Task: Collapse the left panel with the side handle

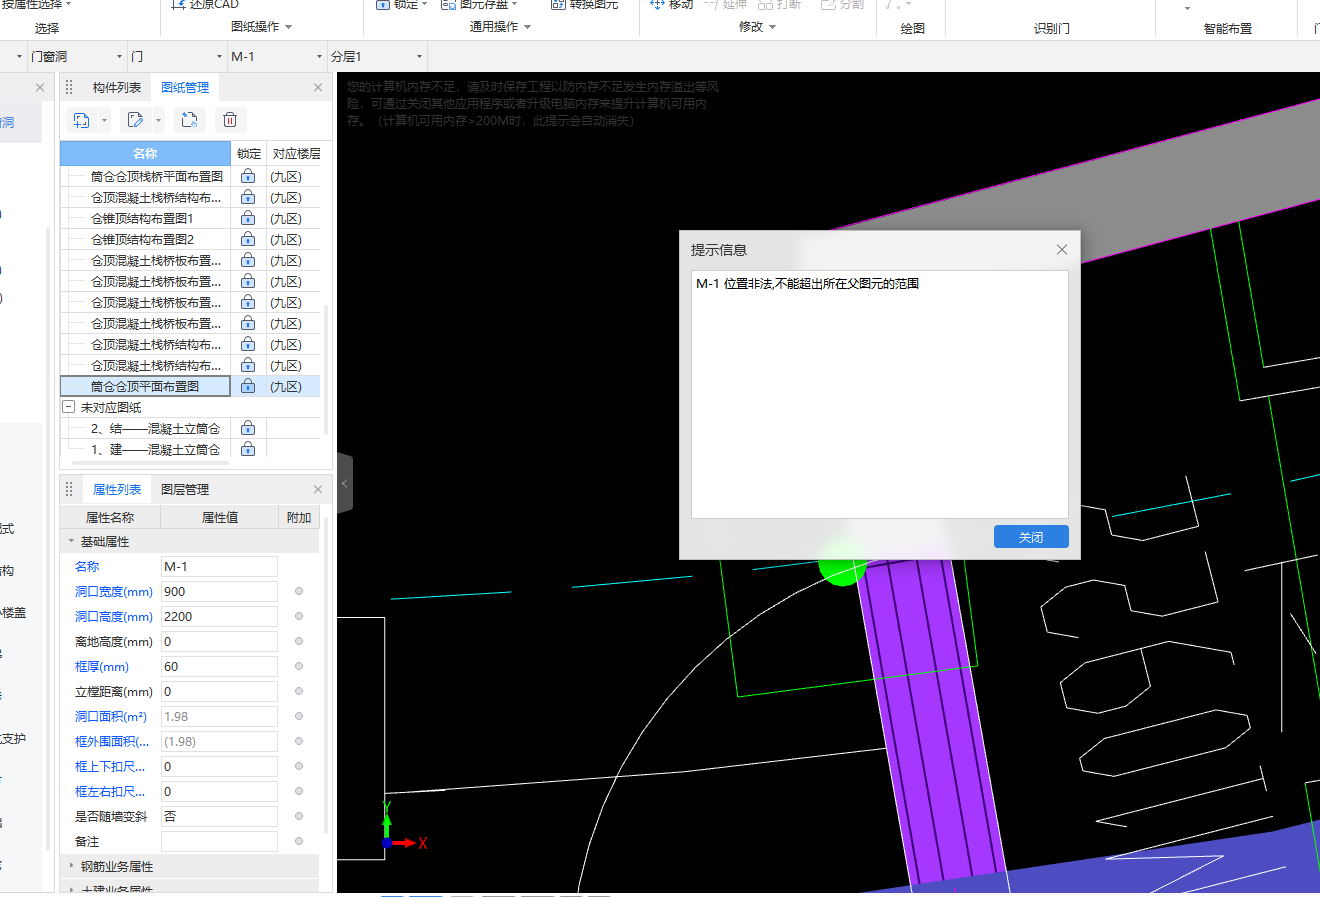Action: [345, 483]
